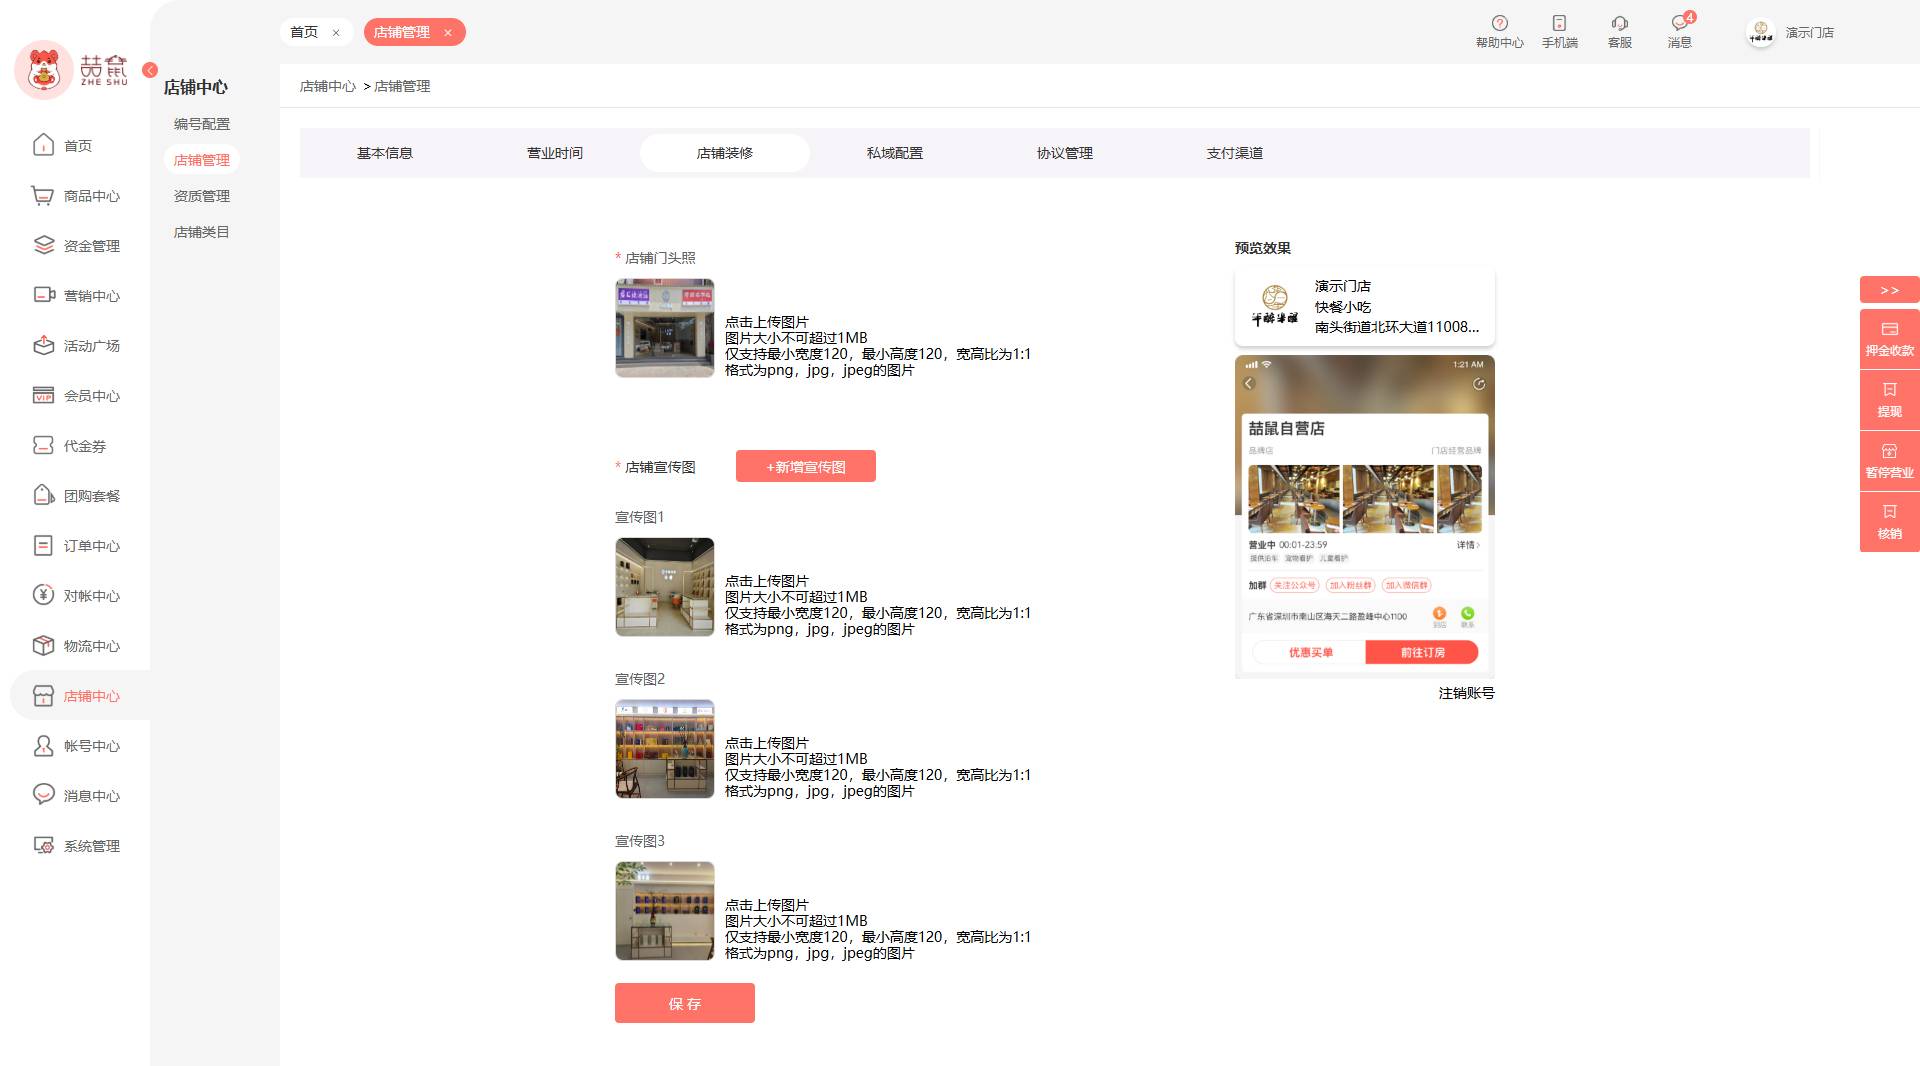Image resolution: width=1920 pixels, height=1066 pixels.
Task: Open 物流中心 box icon in sidebar
Action: tap(43, 645)
